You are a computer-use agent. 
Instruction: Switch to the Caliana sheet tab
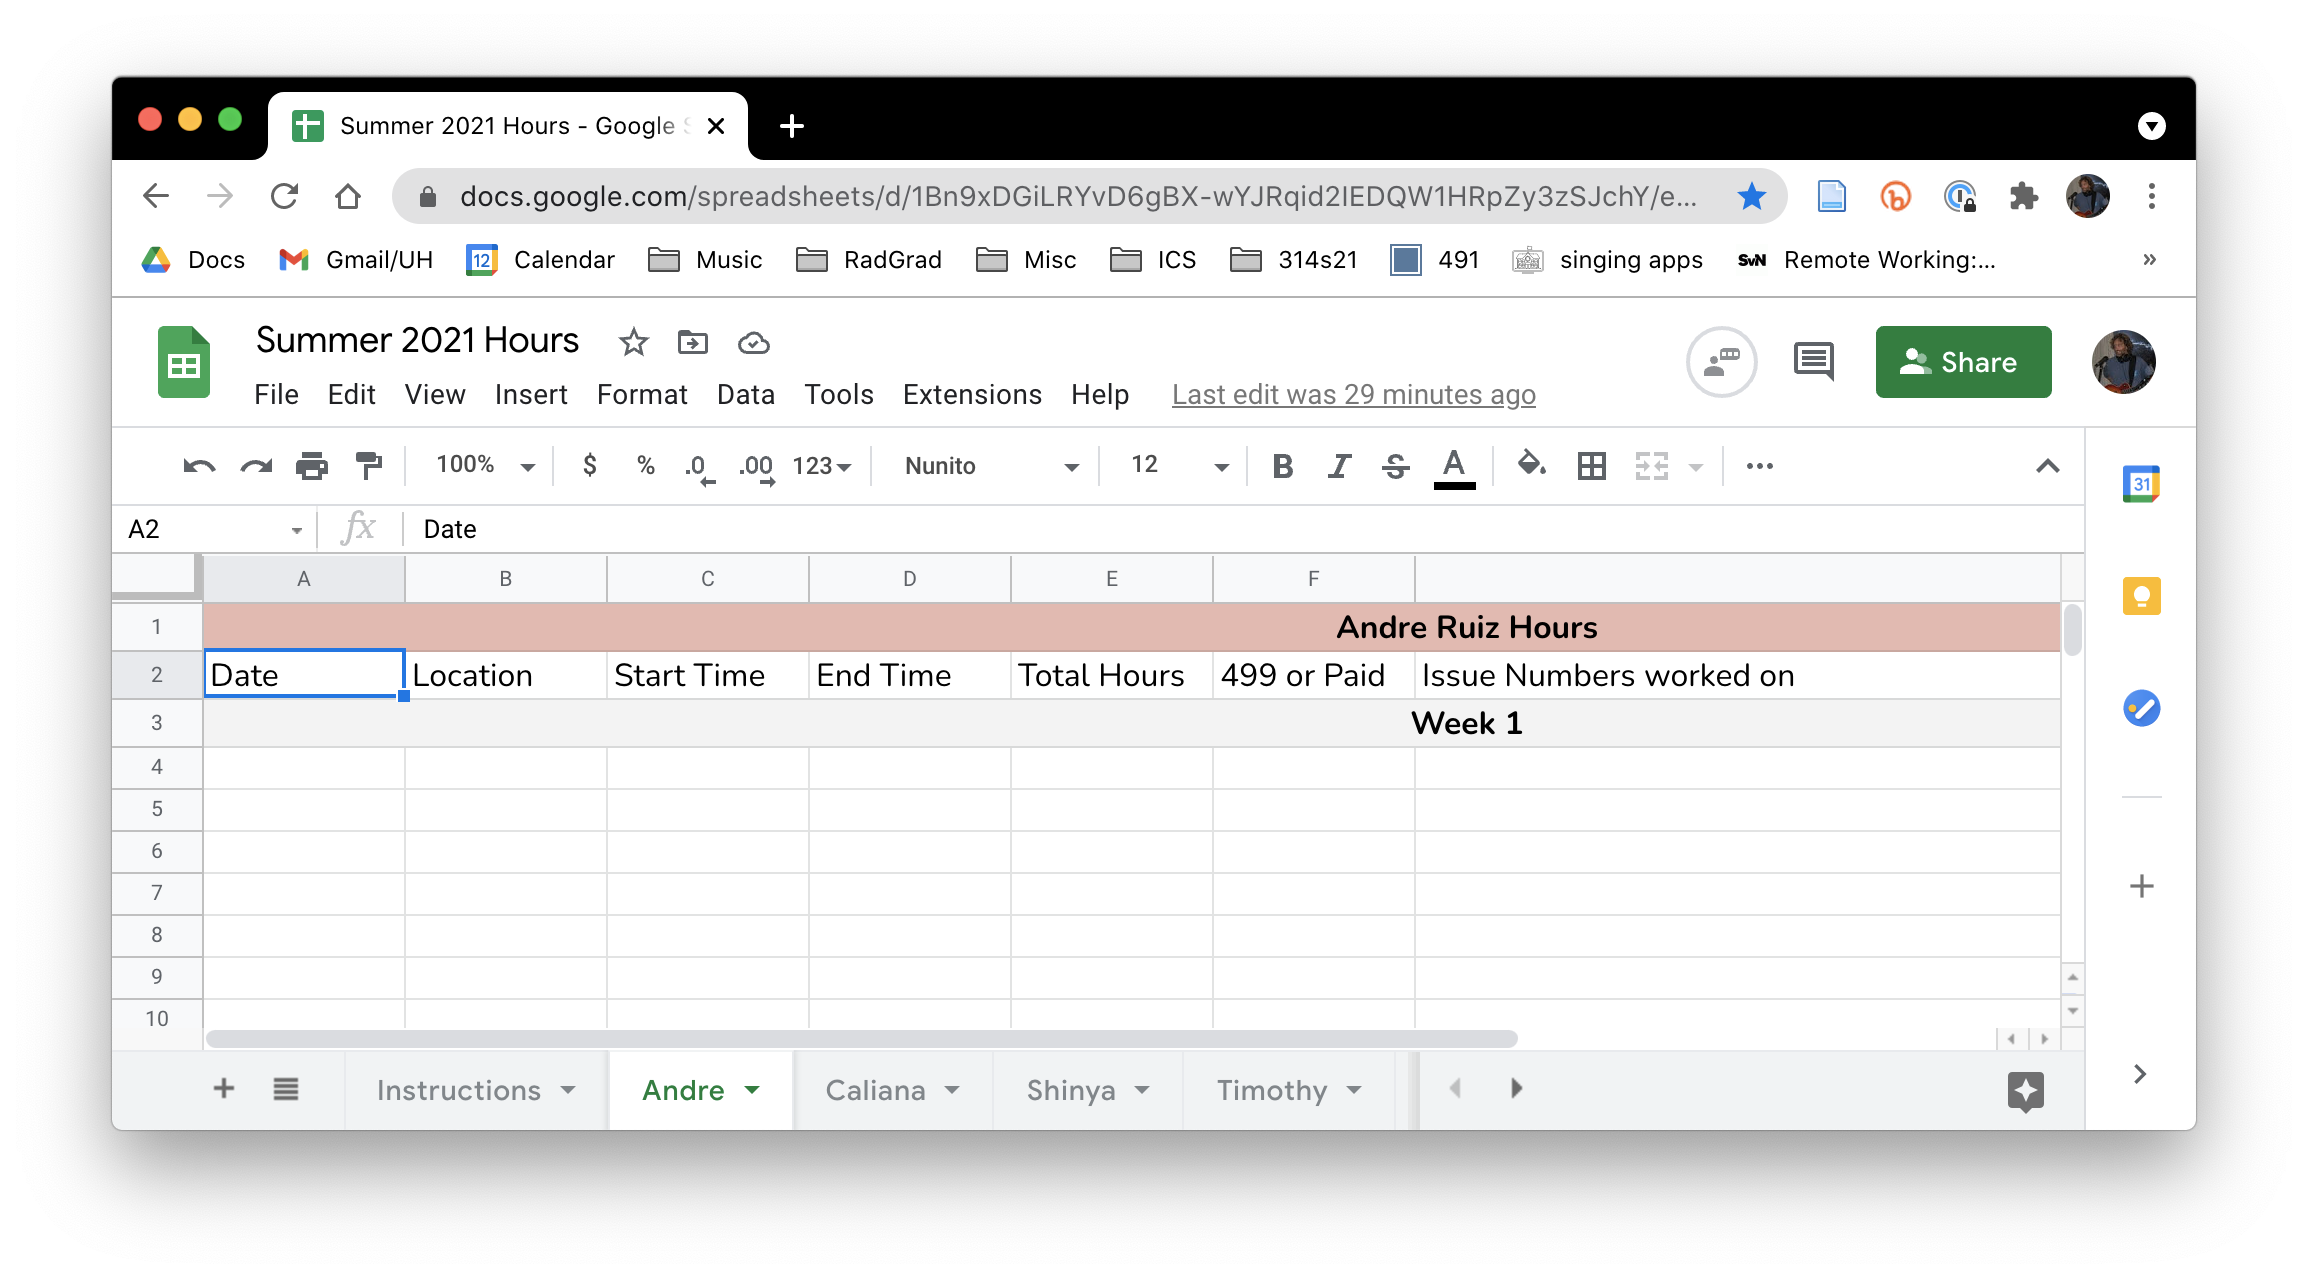pos(876,1089)
